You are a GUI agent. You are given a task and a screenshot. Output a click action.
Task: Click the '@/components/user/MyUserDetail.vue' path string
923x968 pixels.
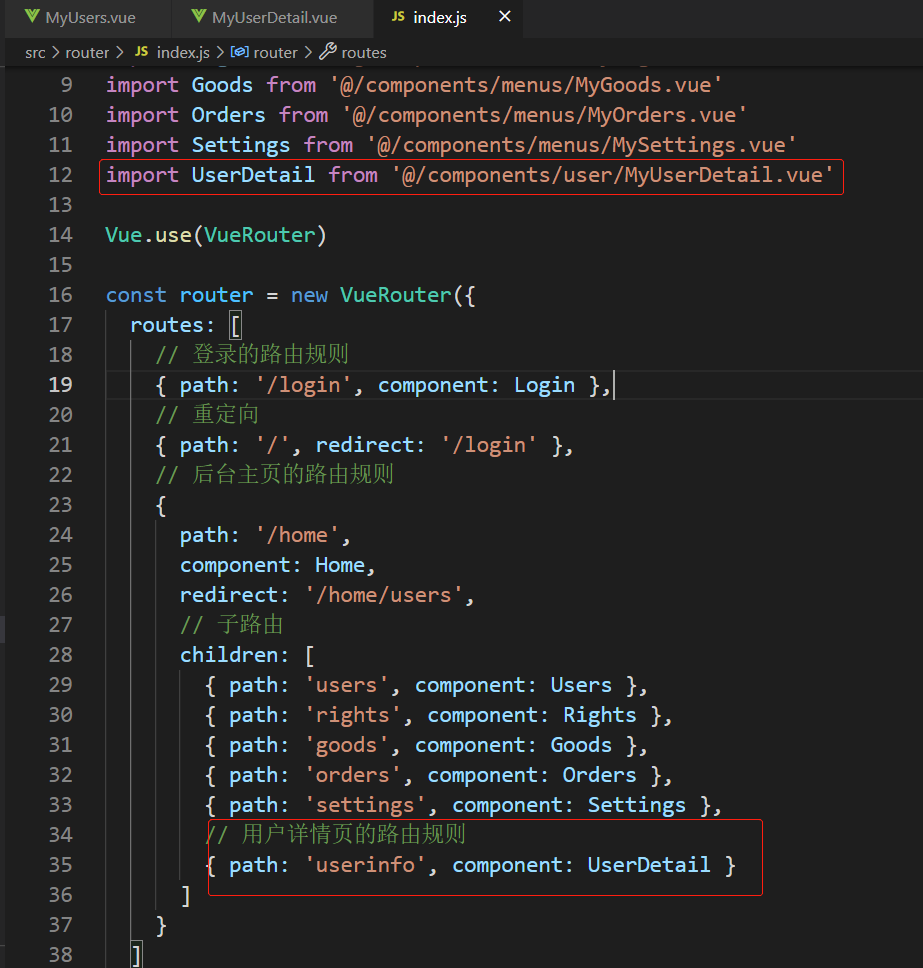(612, 175)
